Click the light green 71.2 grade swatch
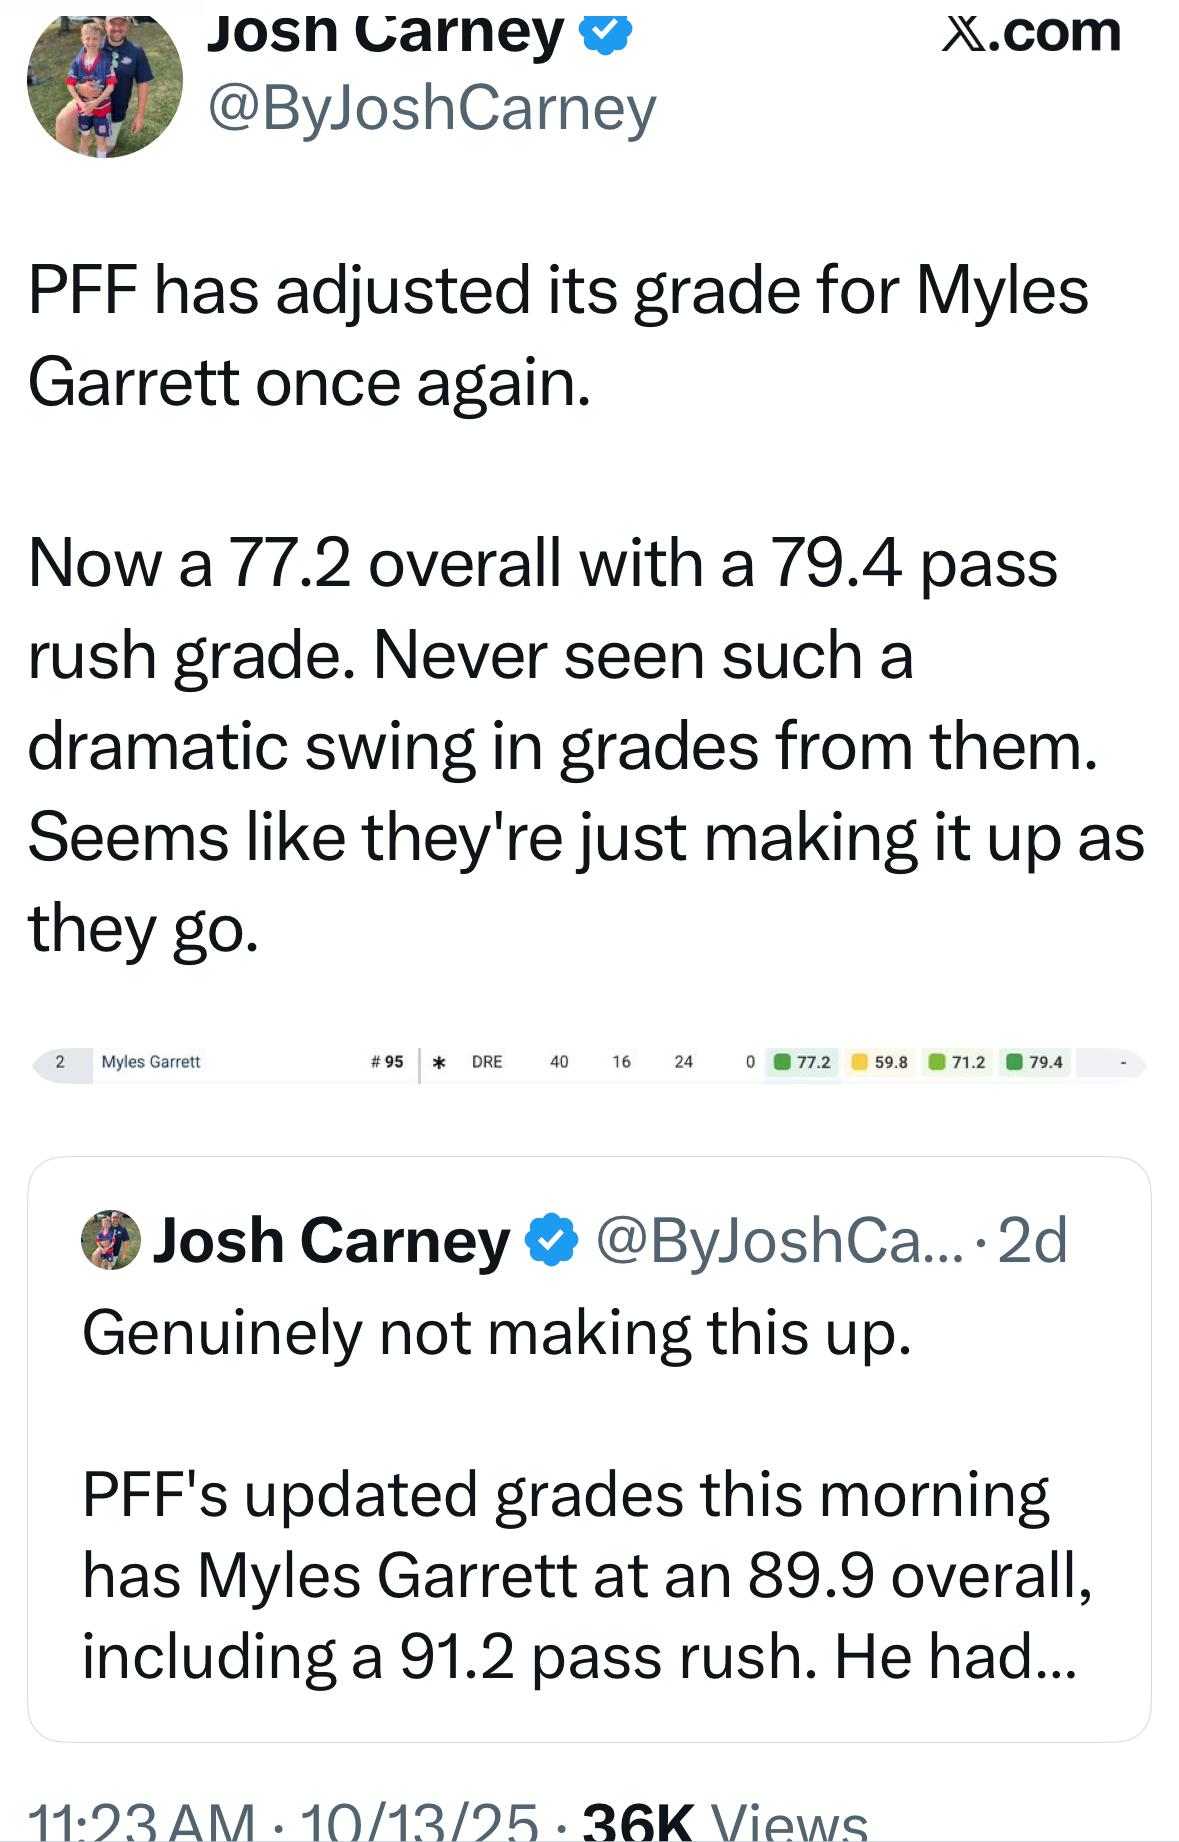This screenshot has height=1842, width=1179. tap(936, 1062)
